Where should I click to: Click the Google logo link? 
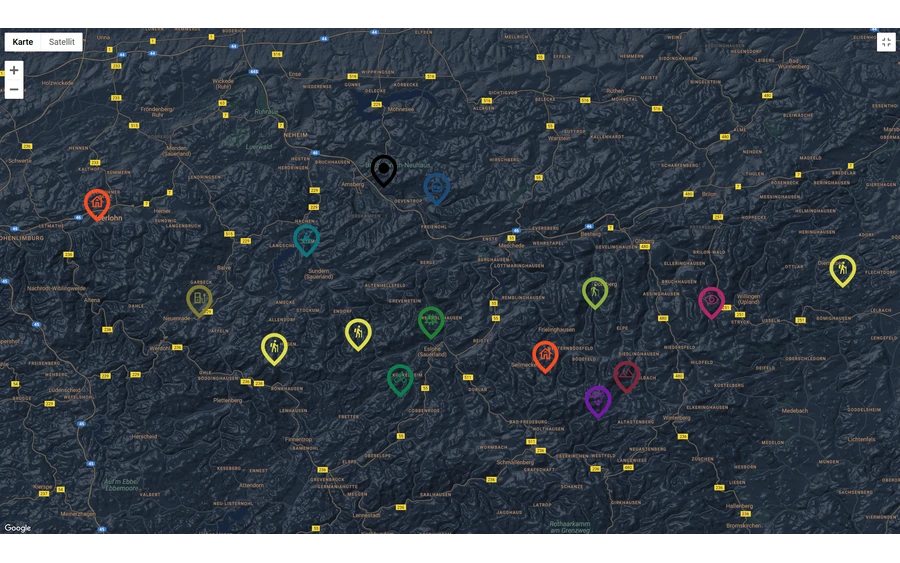(x=18, y=528)
